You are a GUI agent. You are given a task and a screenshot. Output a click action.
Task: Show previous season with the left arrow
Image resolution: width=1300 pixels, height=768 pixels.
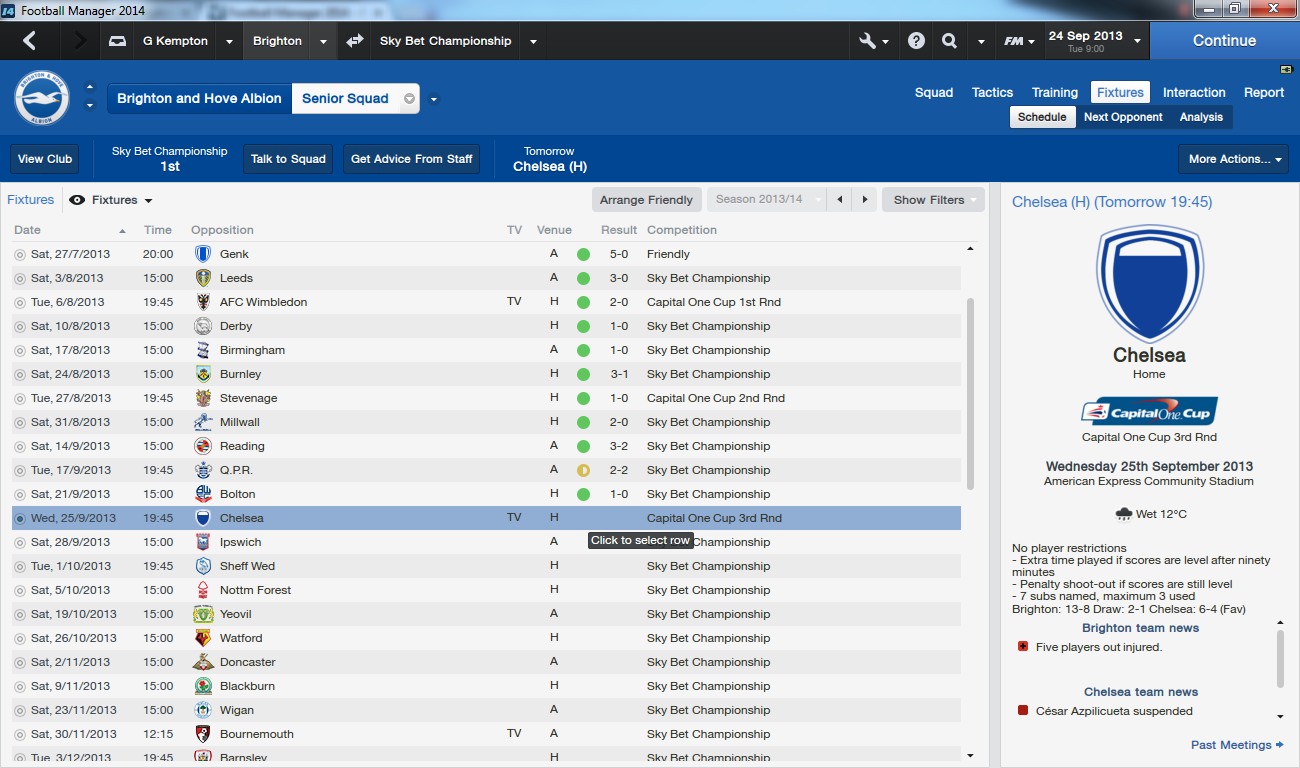[x=840, y=200]
